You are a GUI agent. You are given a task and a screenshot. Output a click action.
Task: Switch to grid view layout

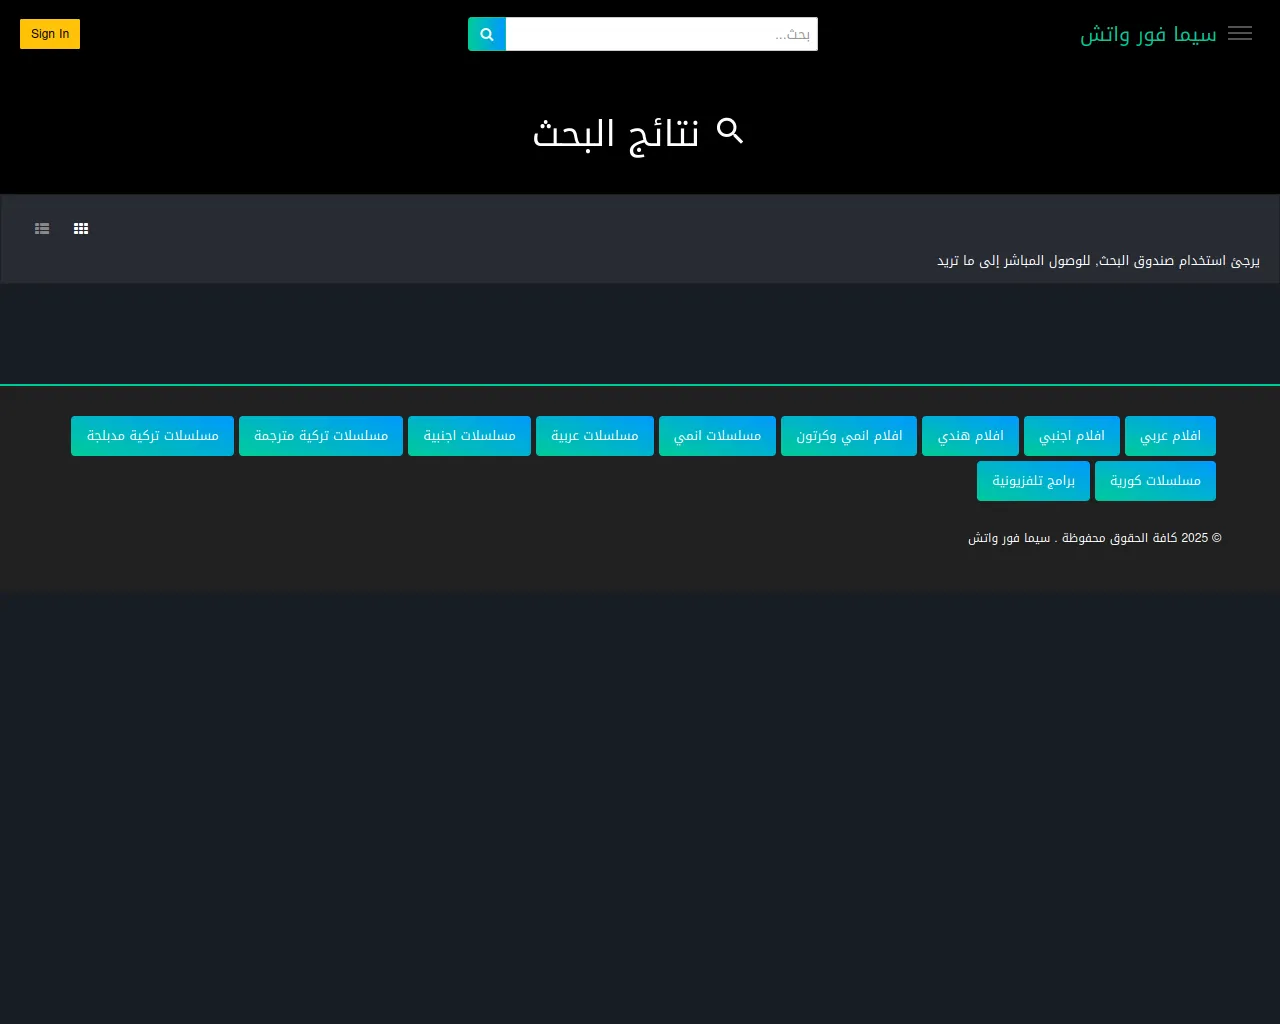[x=81, y=229]
